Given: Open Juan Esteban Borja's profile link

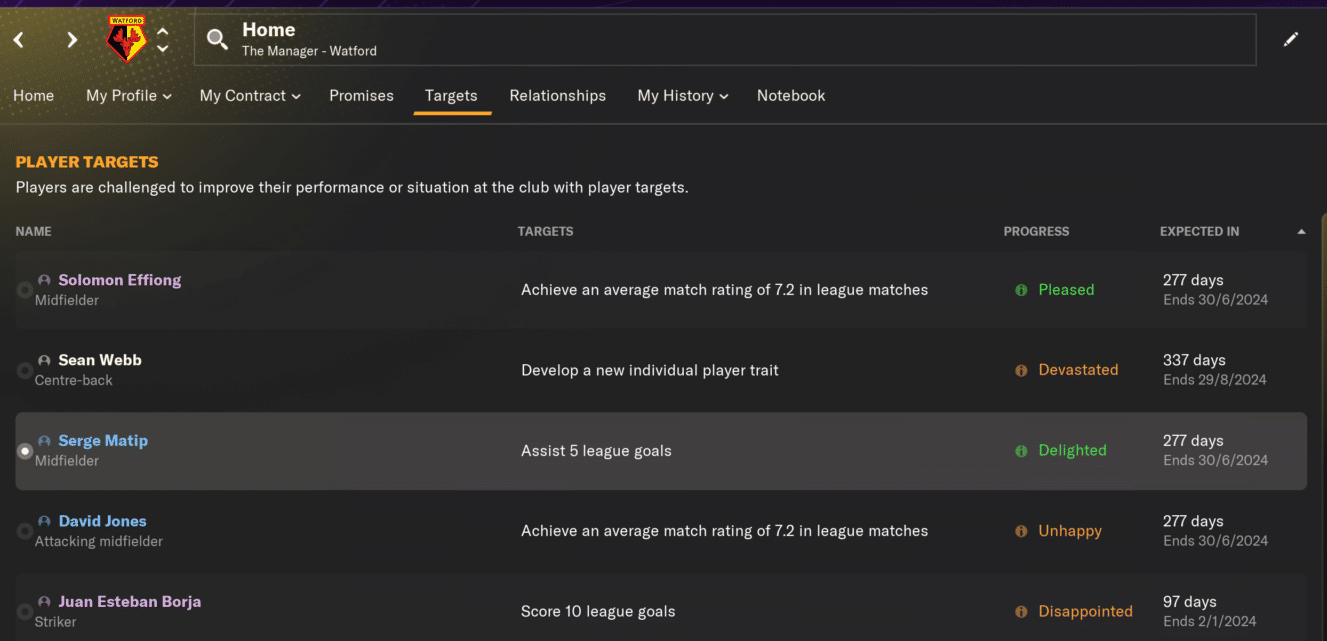Looking at the screenshot, I should click(x=130, y=602).
